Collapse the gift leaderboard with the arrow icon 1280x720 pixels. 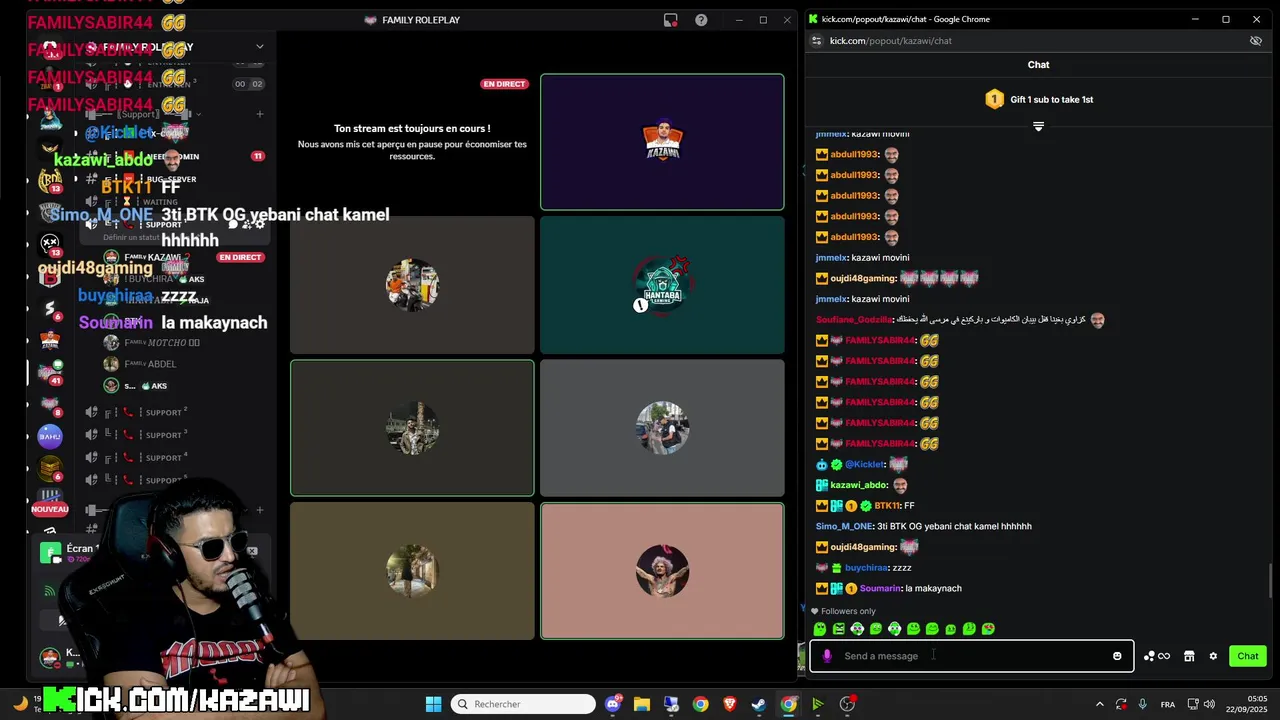tap(1038, 126)
